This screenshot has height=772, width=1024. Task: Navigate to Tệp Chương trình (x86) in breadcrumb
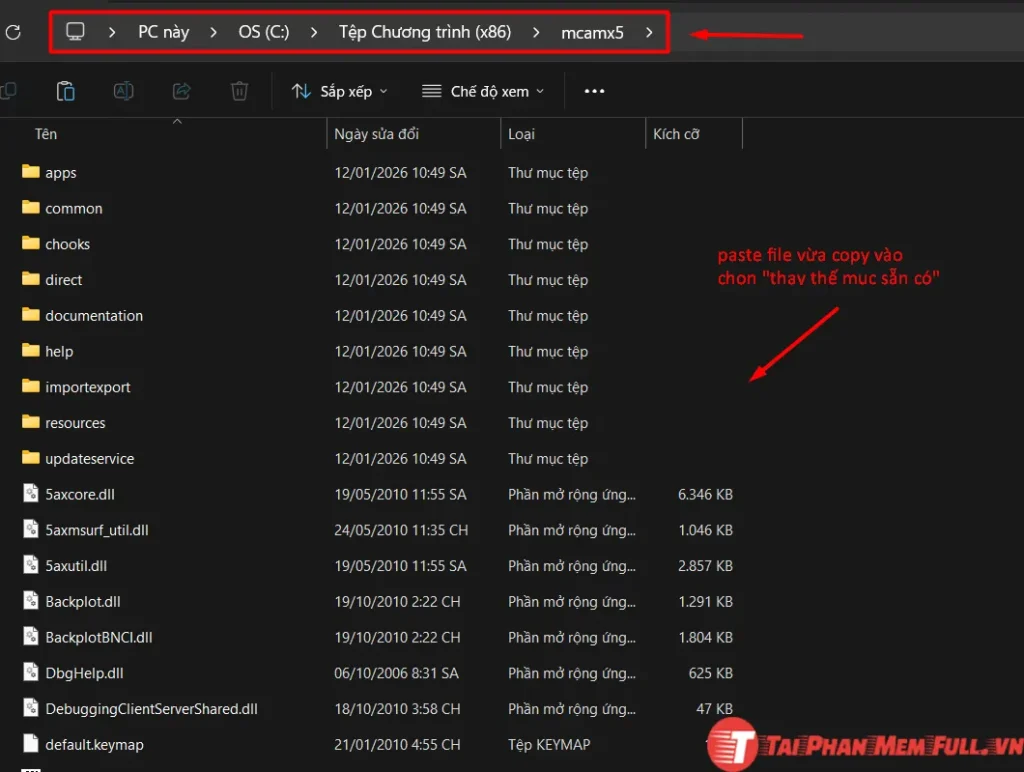424,31
